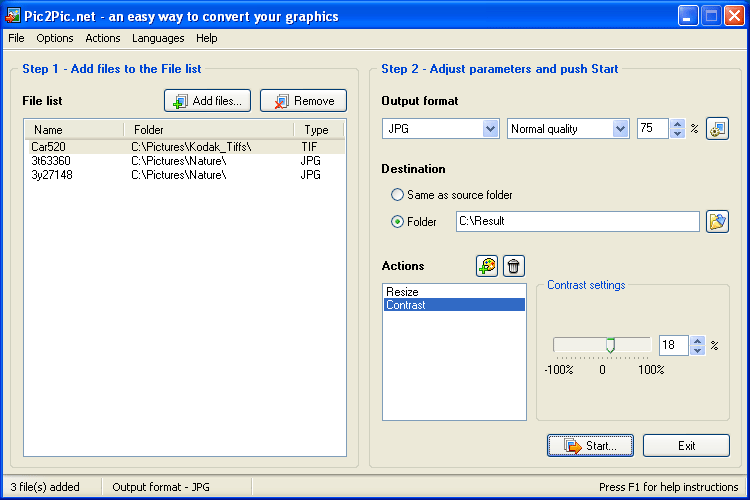Click the output format settings icon
Image resolution: width=750 pixels, height=500 pixels.
tap(717, 129)
